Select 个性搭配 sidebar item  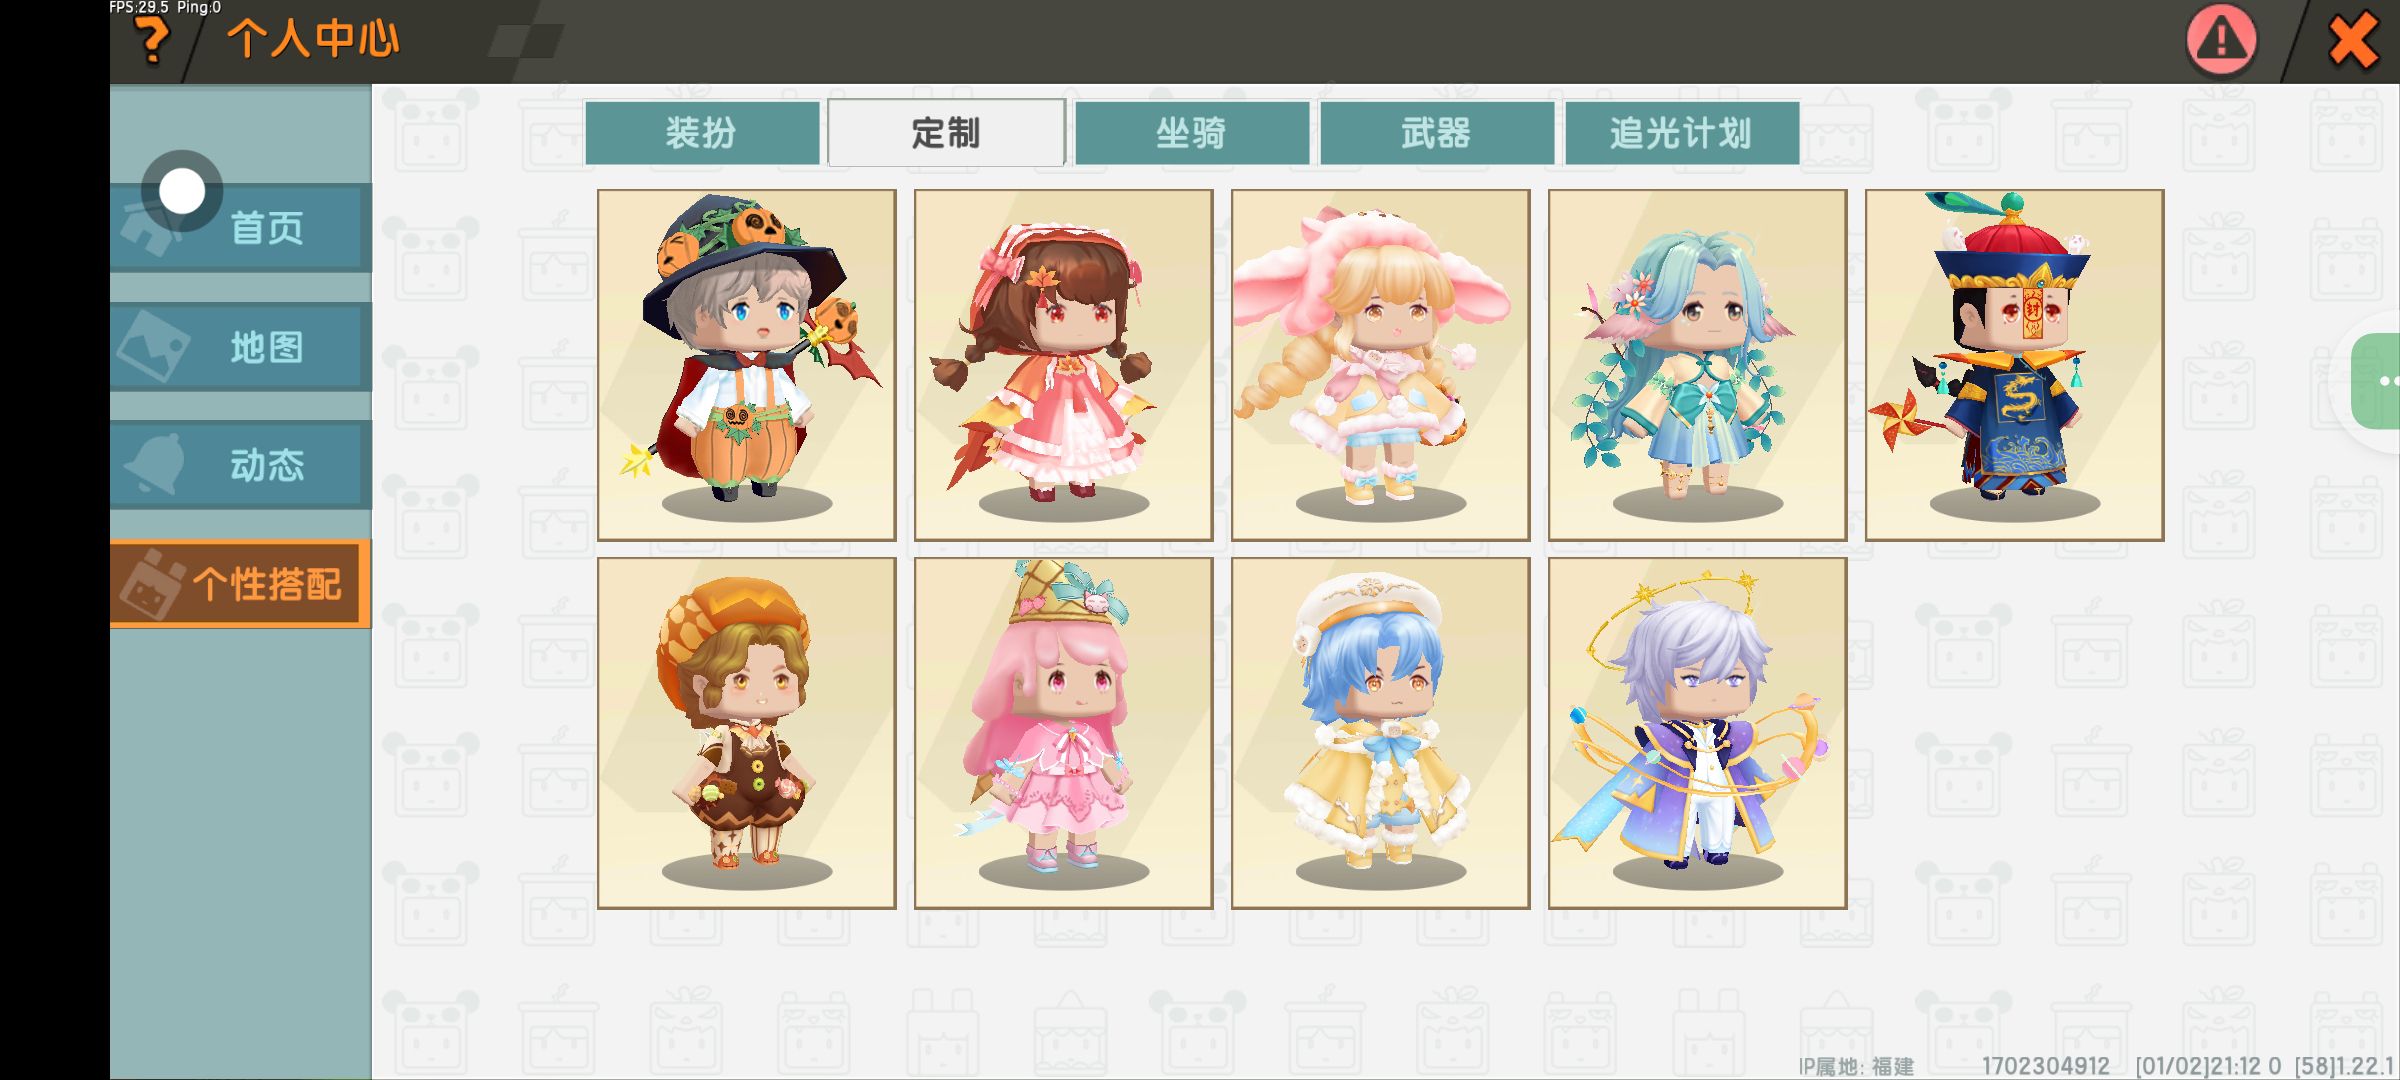point(241,584)
